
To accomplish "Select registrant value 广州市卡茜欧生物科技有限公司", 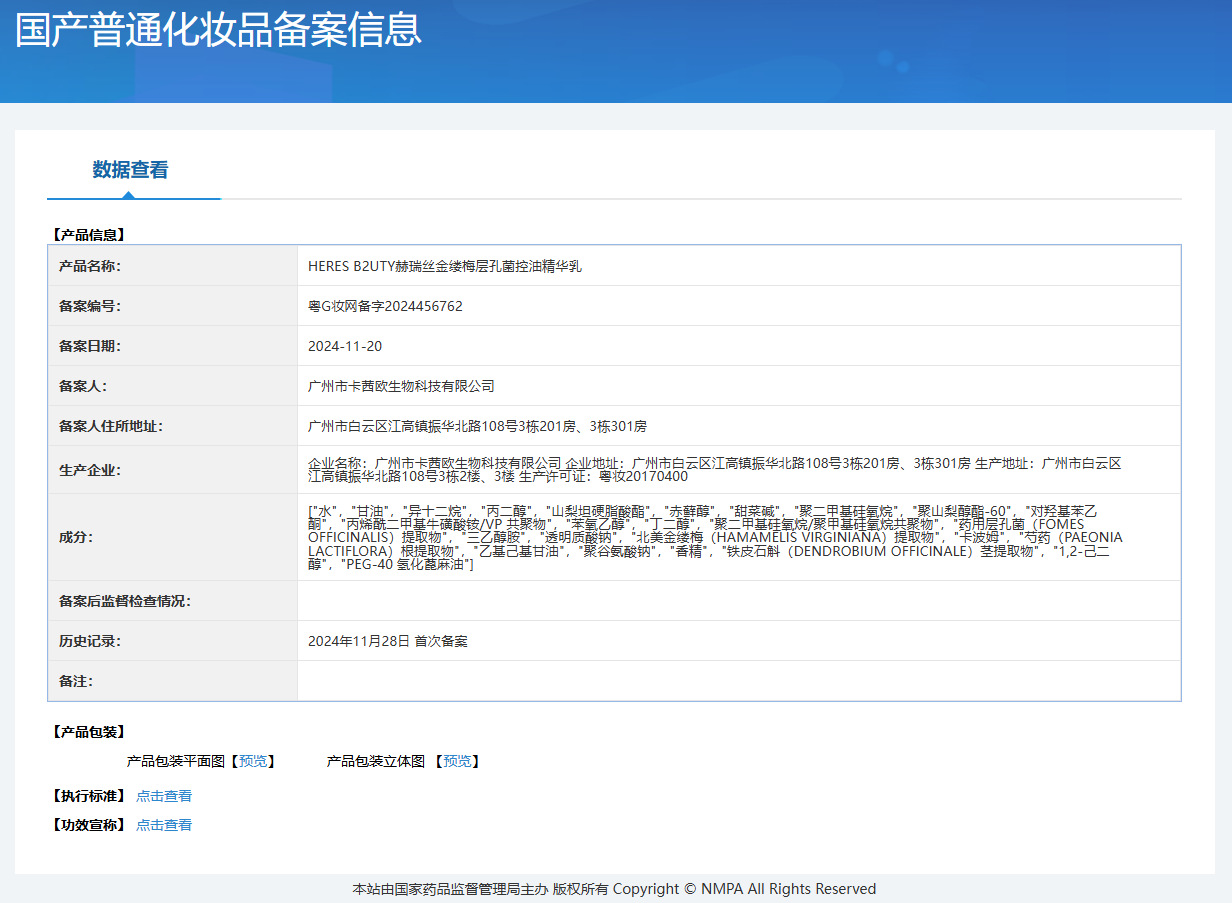I will pos(401,386).
